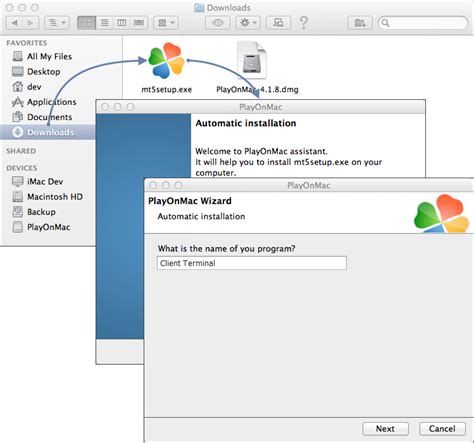Switch Finder to column view

pos(122,23)
